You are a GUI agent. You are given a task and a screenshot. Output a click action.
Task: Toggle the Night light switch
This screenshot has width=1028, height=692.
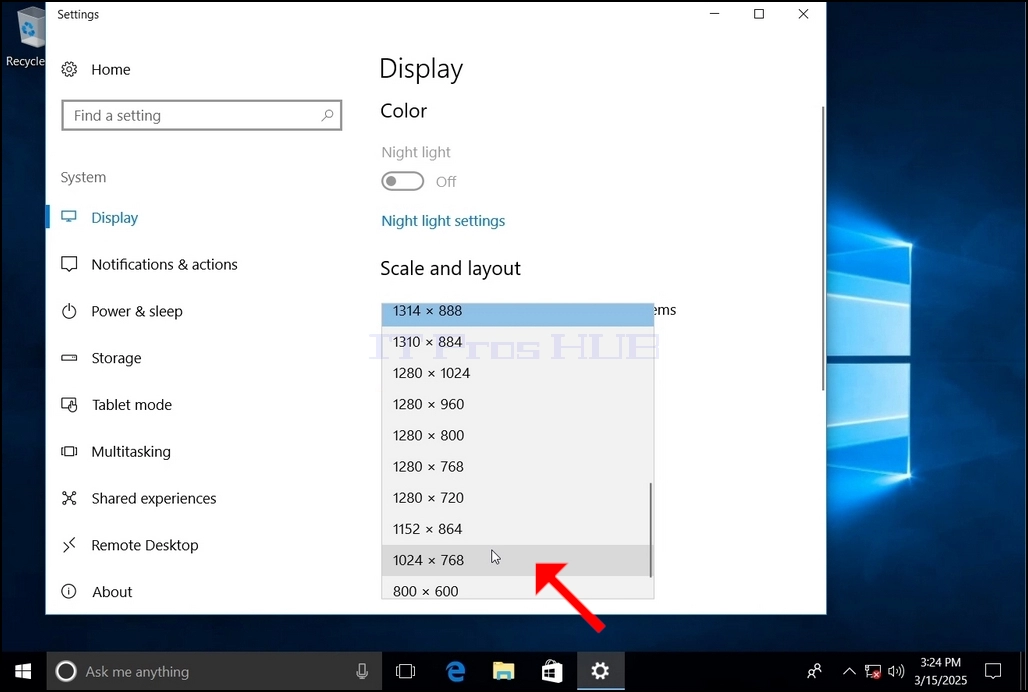coord(403,181)
